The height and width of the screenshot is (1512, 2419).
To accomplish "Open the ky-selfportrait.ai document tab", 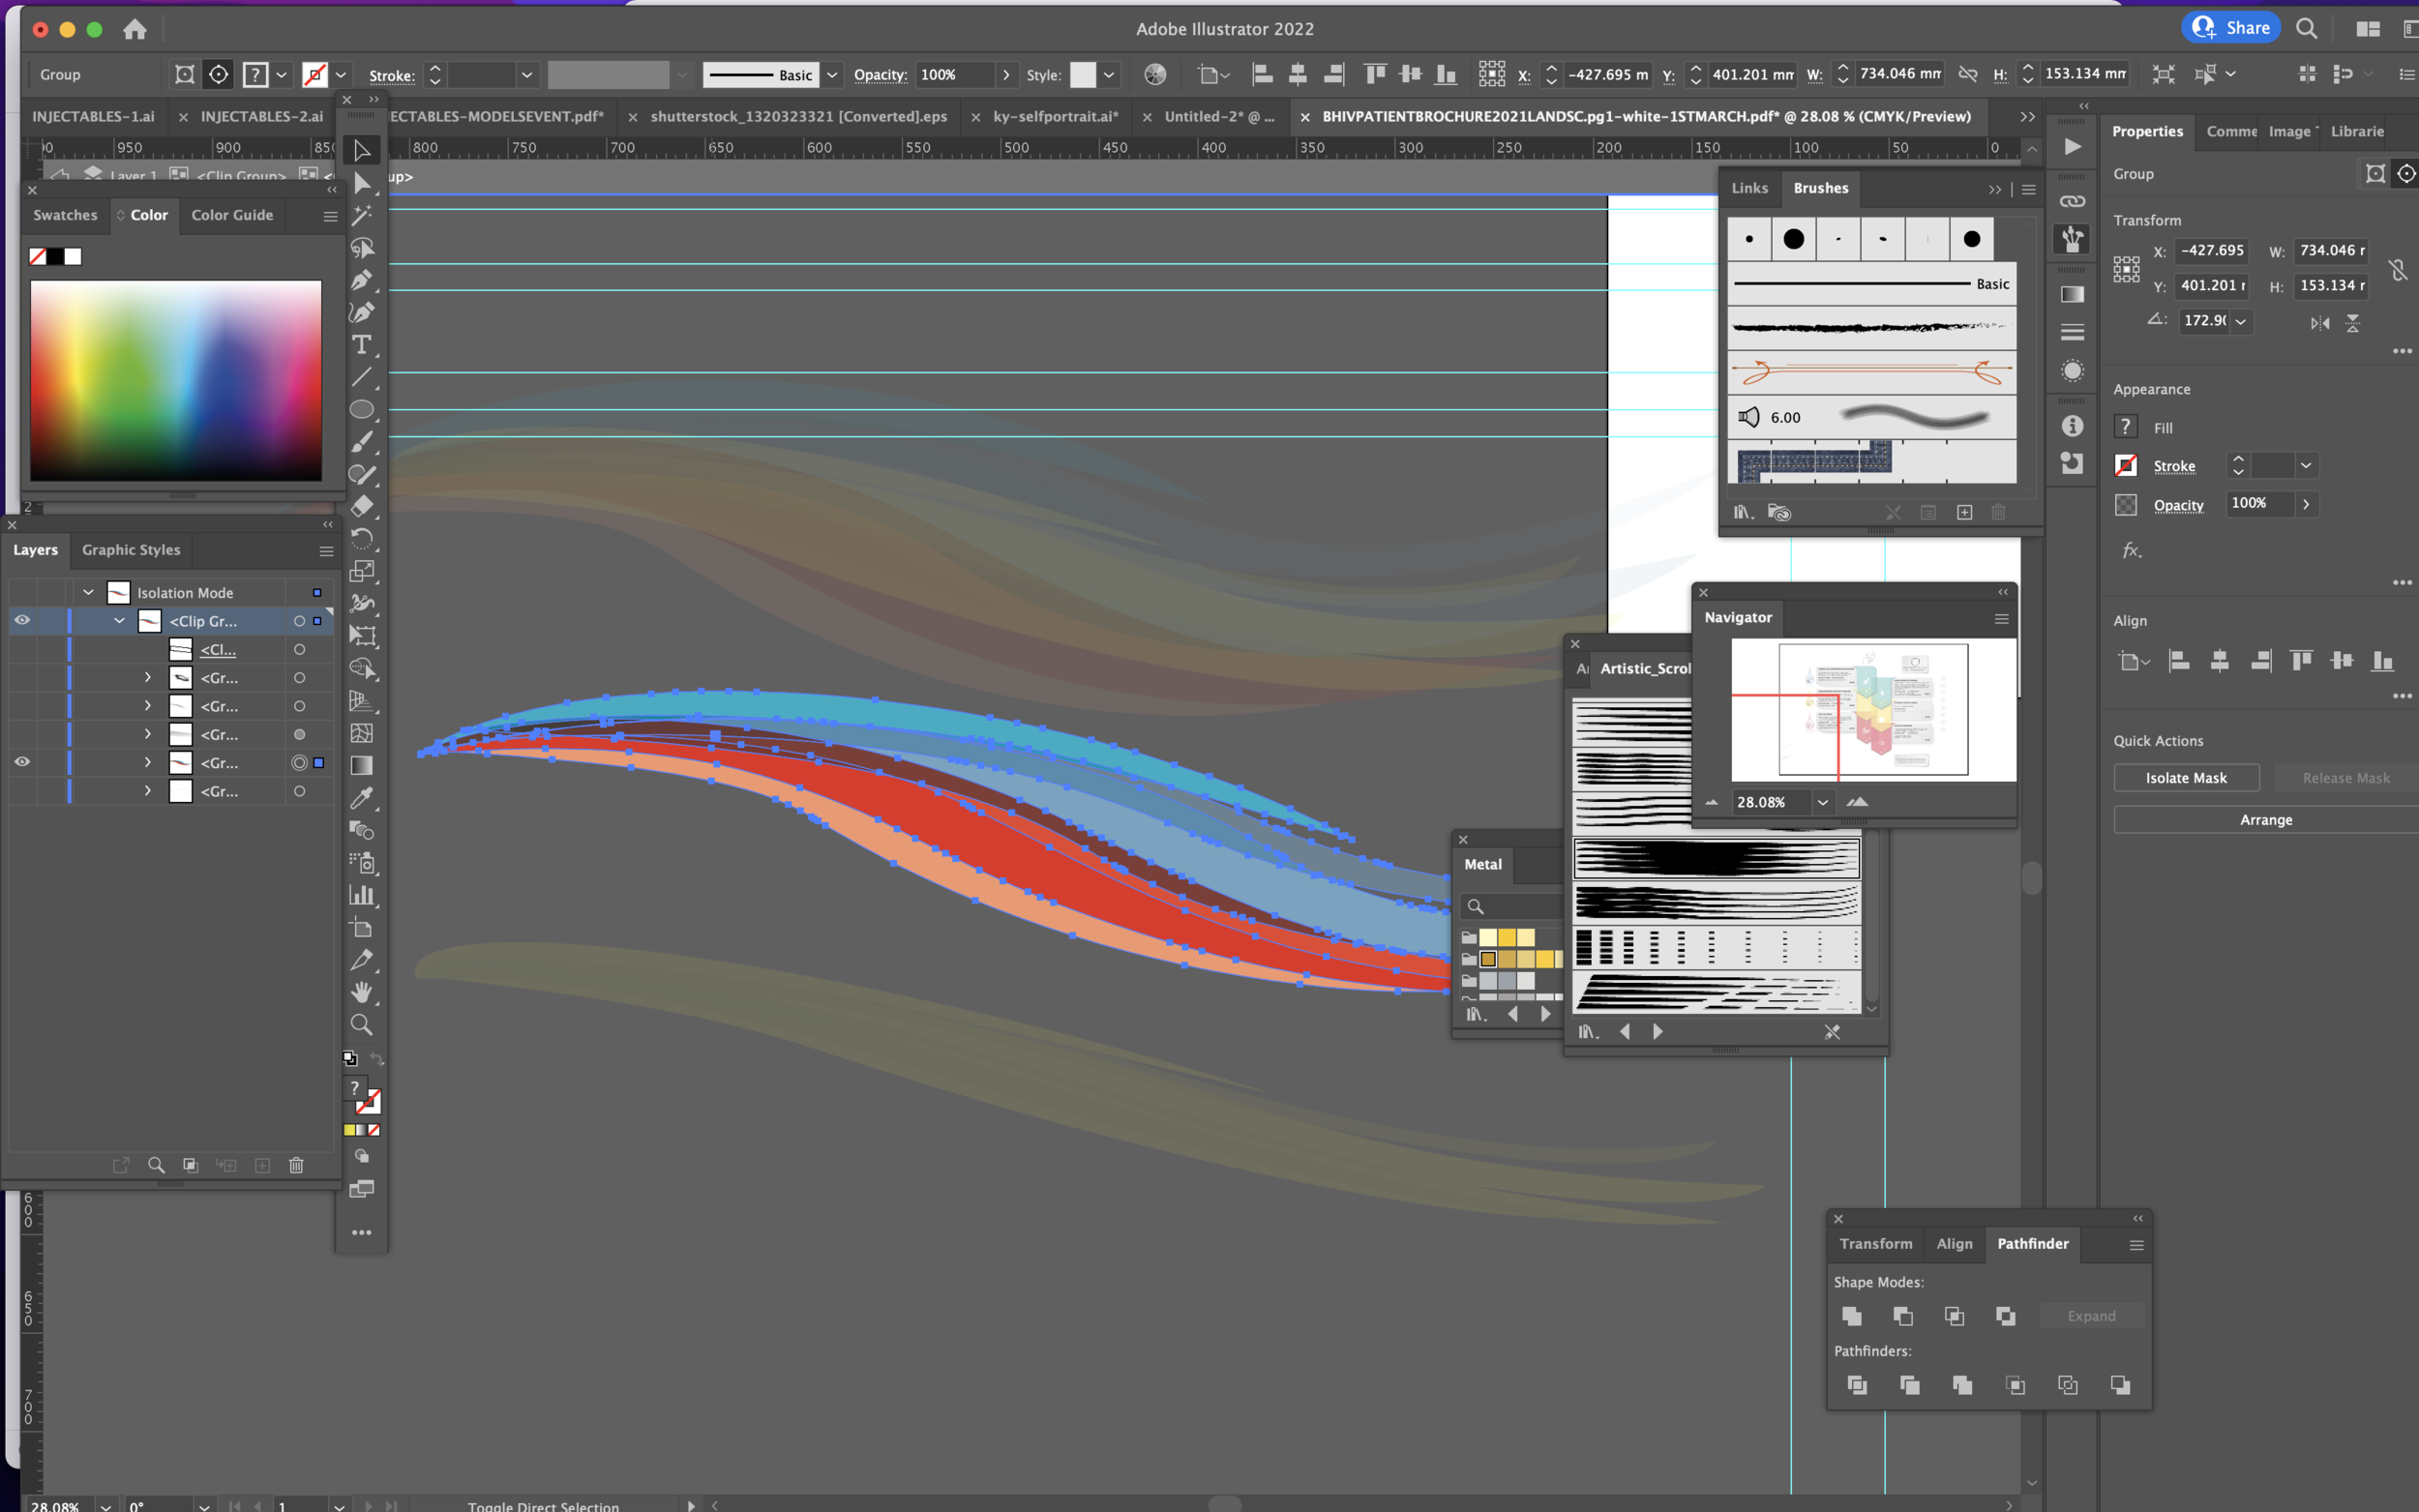I will pos(1055,116).
